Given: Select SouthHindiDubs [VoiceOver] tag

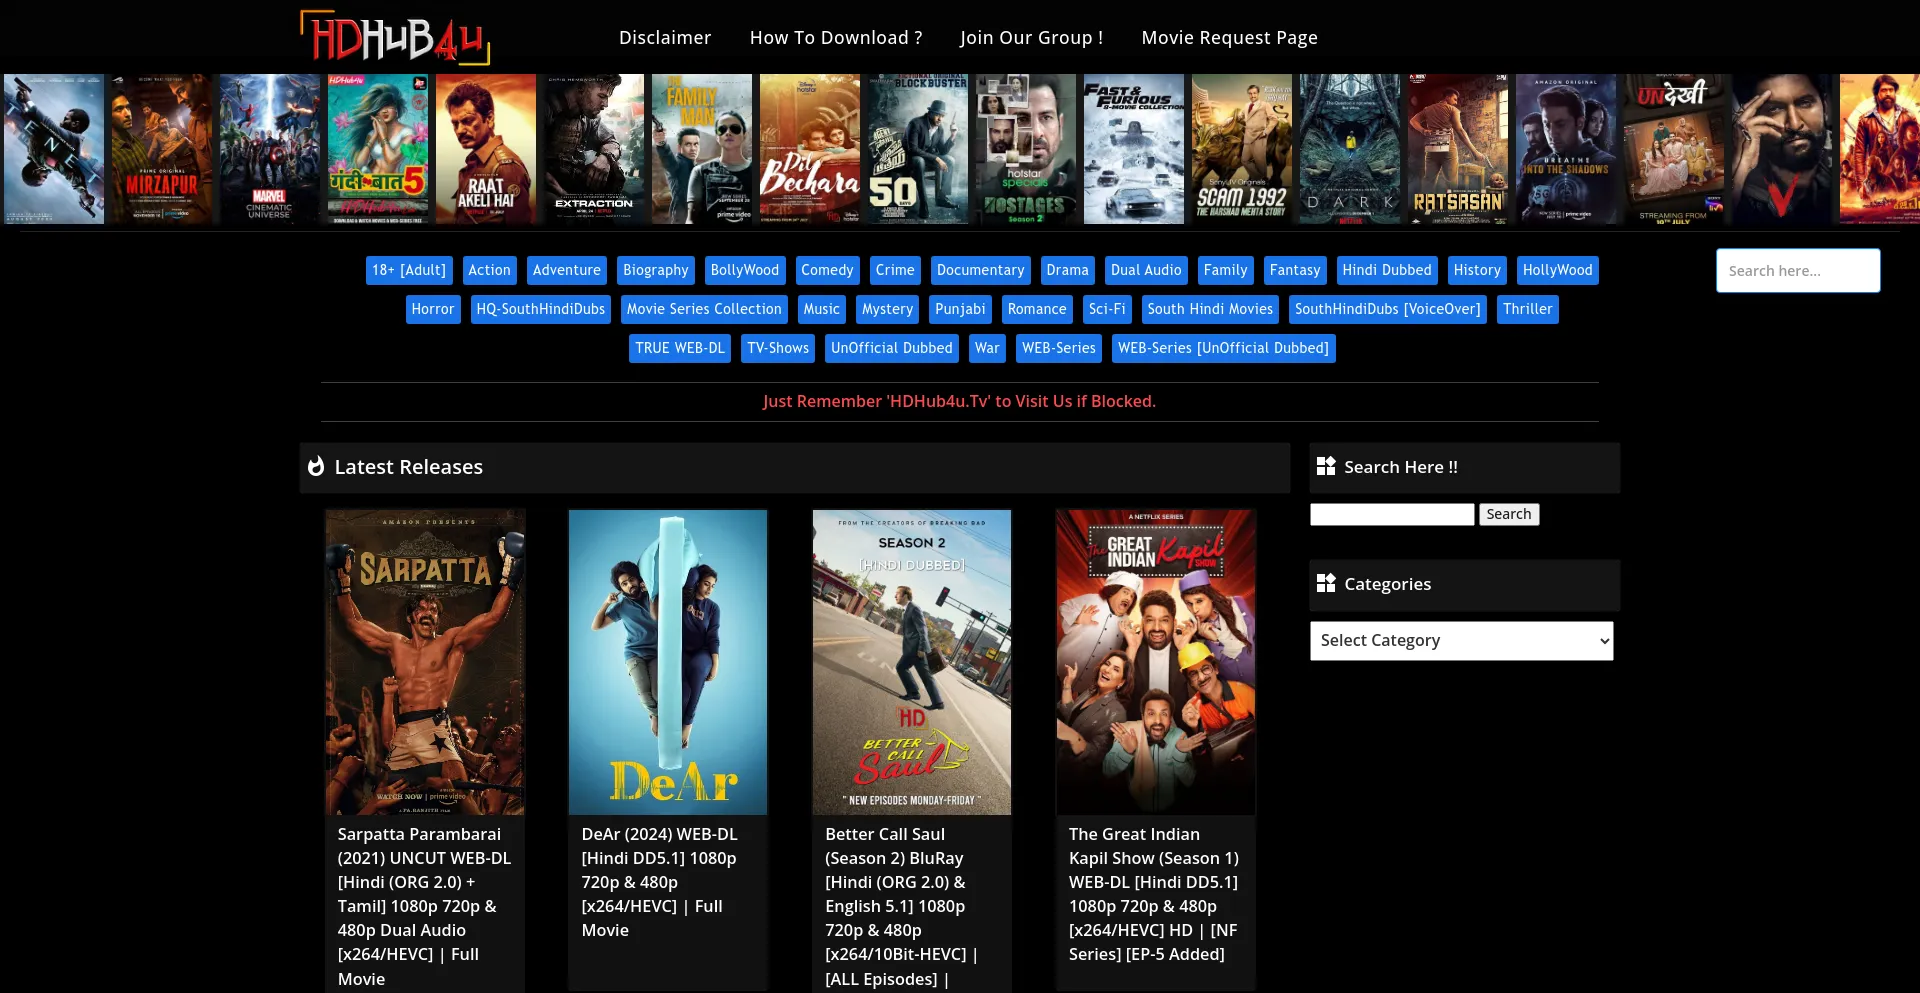Looking at the screenshot, I should click(1388, 309).
